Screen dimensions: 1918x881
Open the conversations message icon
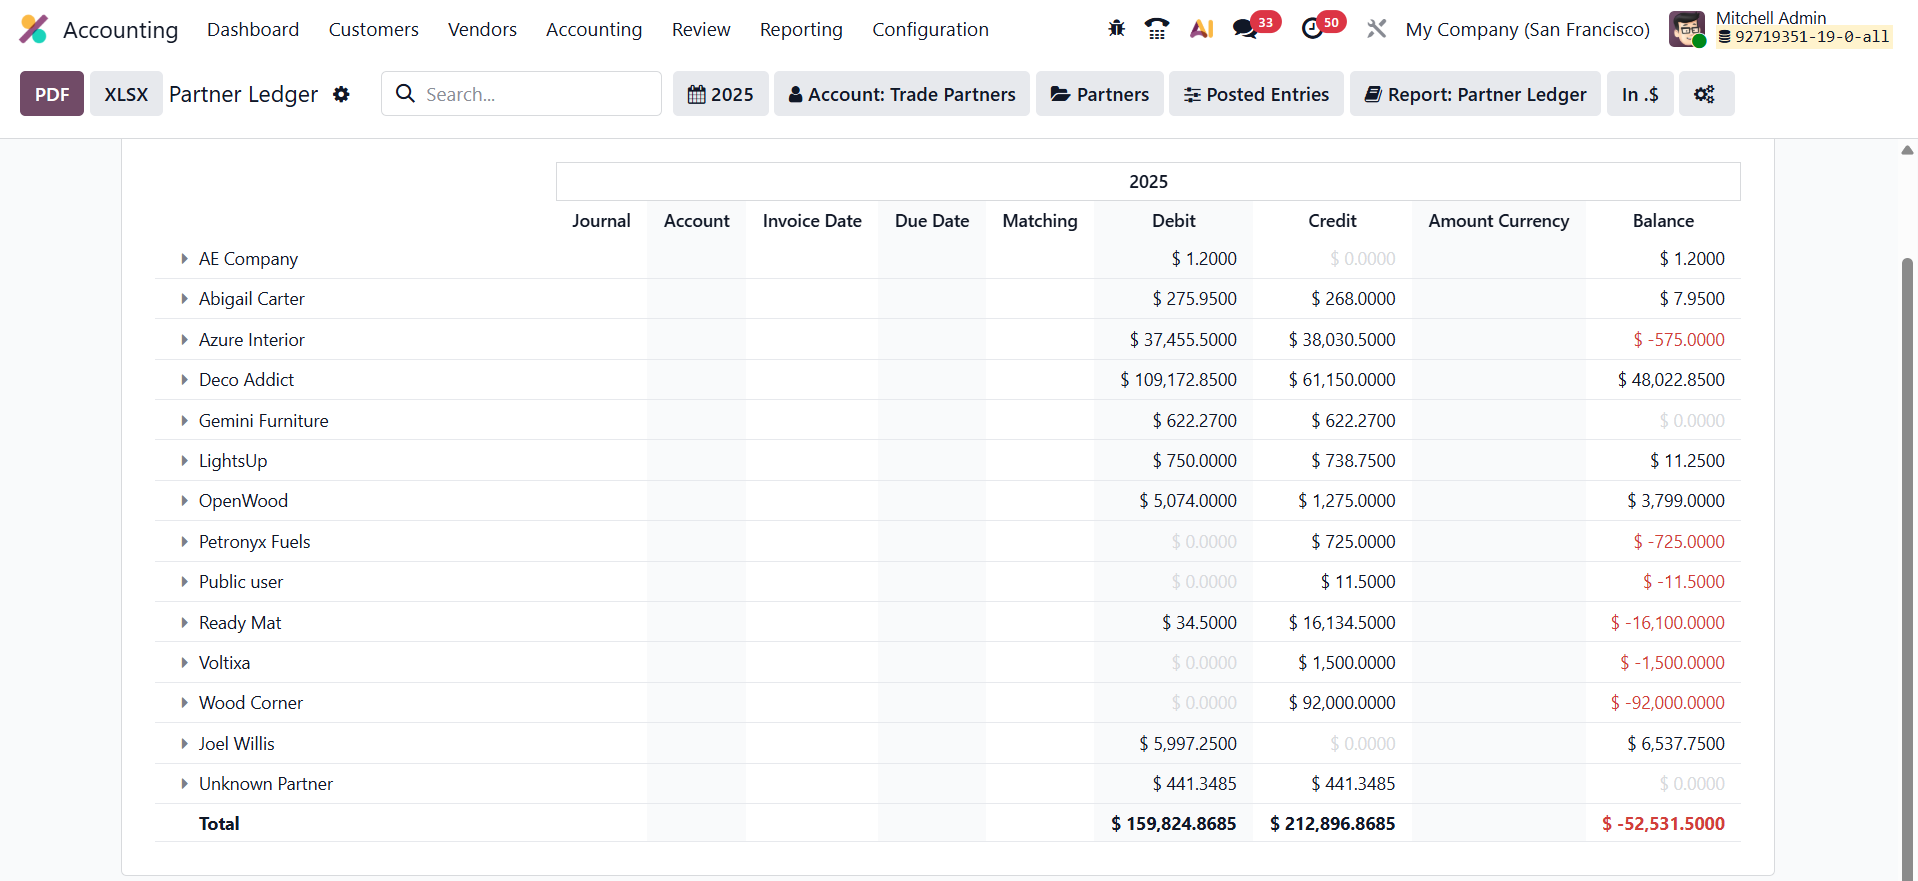(x=1245, y=29)
